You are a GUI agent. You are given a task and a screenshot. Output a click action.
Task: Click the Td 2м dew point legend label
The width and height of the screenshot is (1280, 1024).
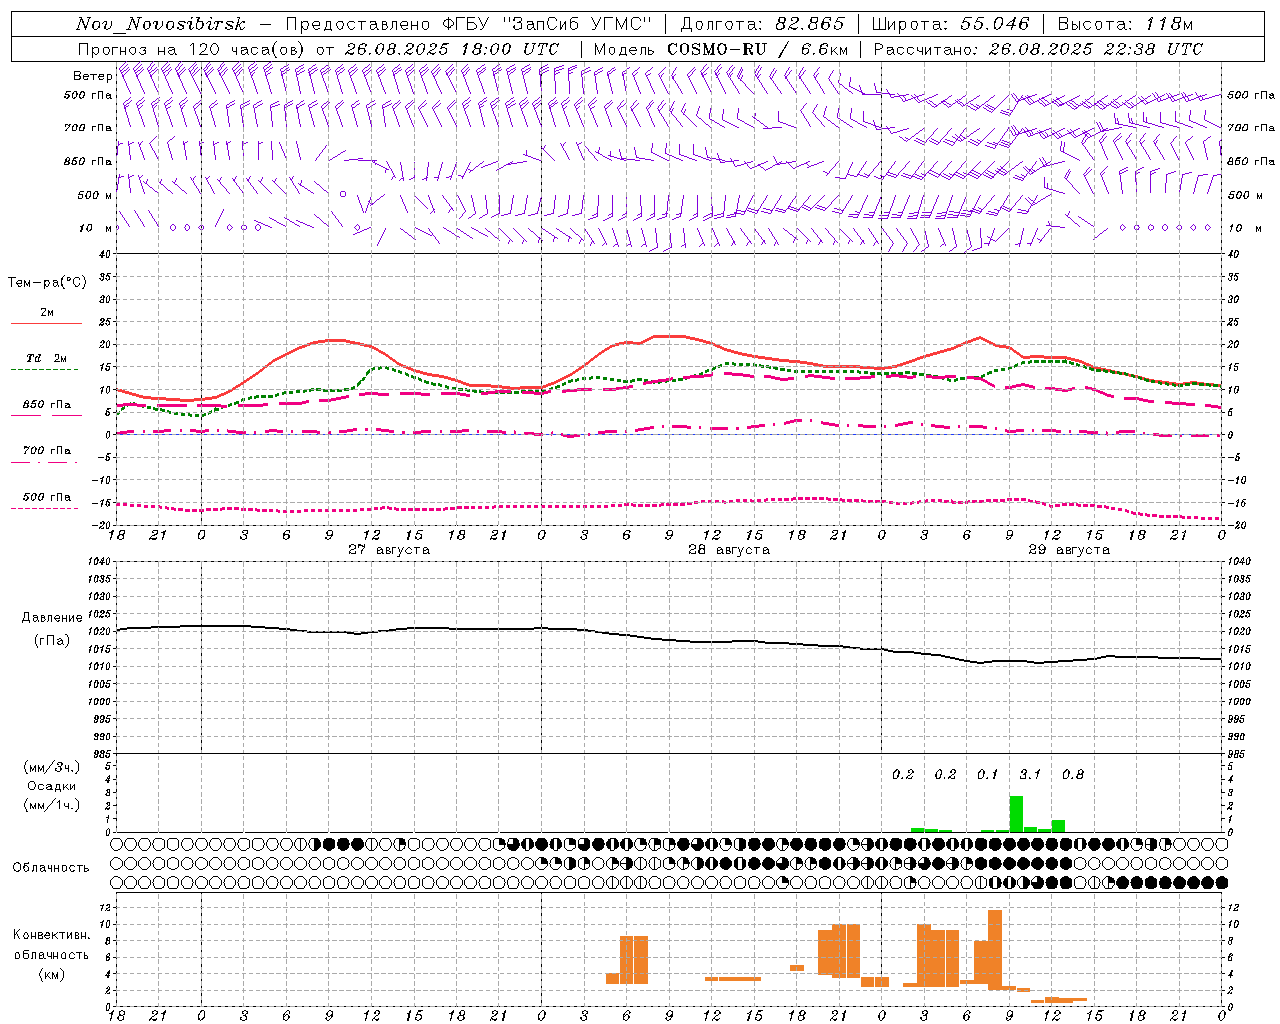click(x=46, y=358)
